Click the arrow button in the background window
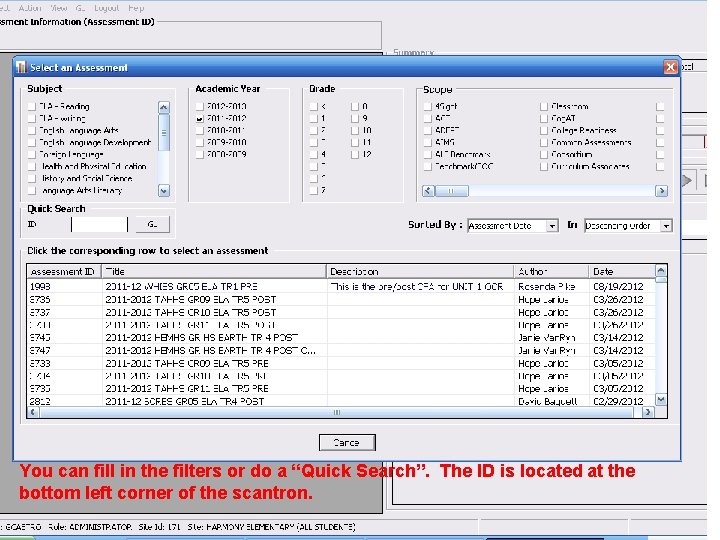Screen dimensions: 720x540 click(687, 180)
